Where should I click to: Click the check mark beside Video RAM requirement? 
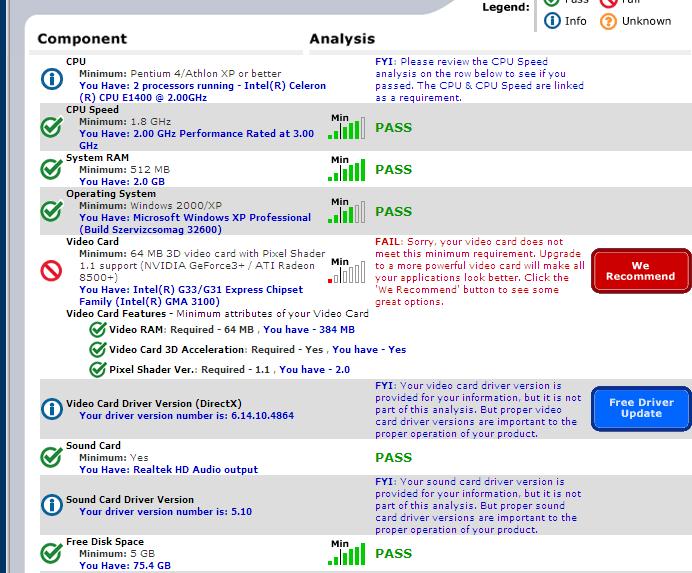coord(98,329)
